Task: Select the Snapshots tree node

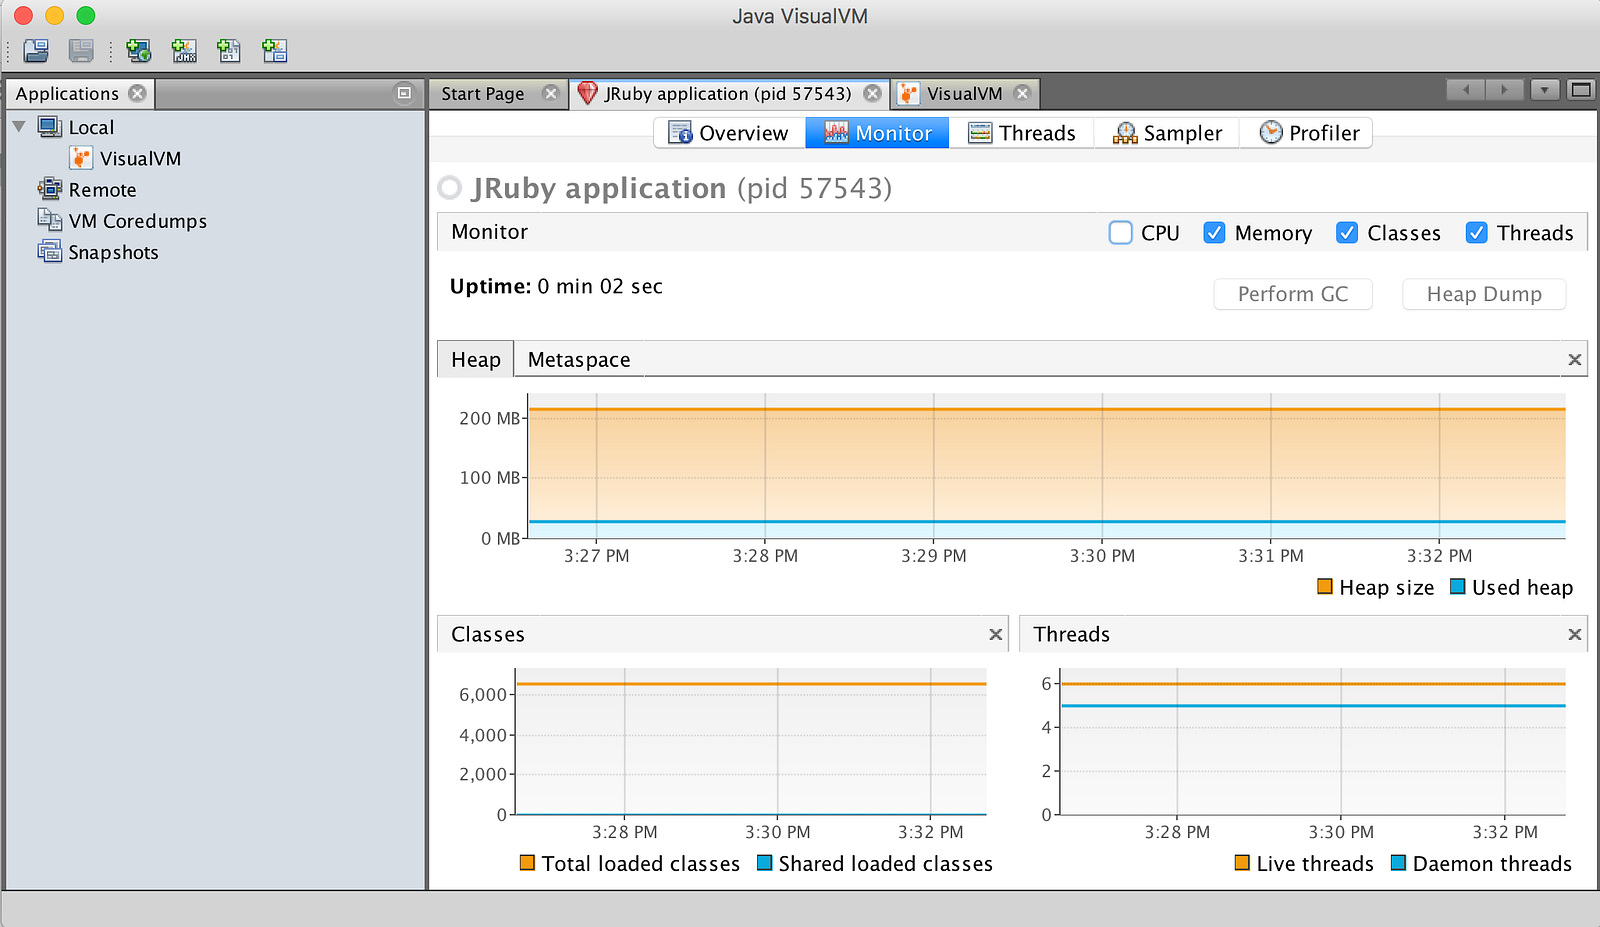Action: click(113, 252)
